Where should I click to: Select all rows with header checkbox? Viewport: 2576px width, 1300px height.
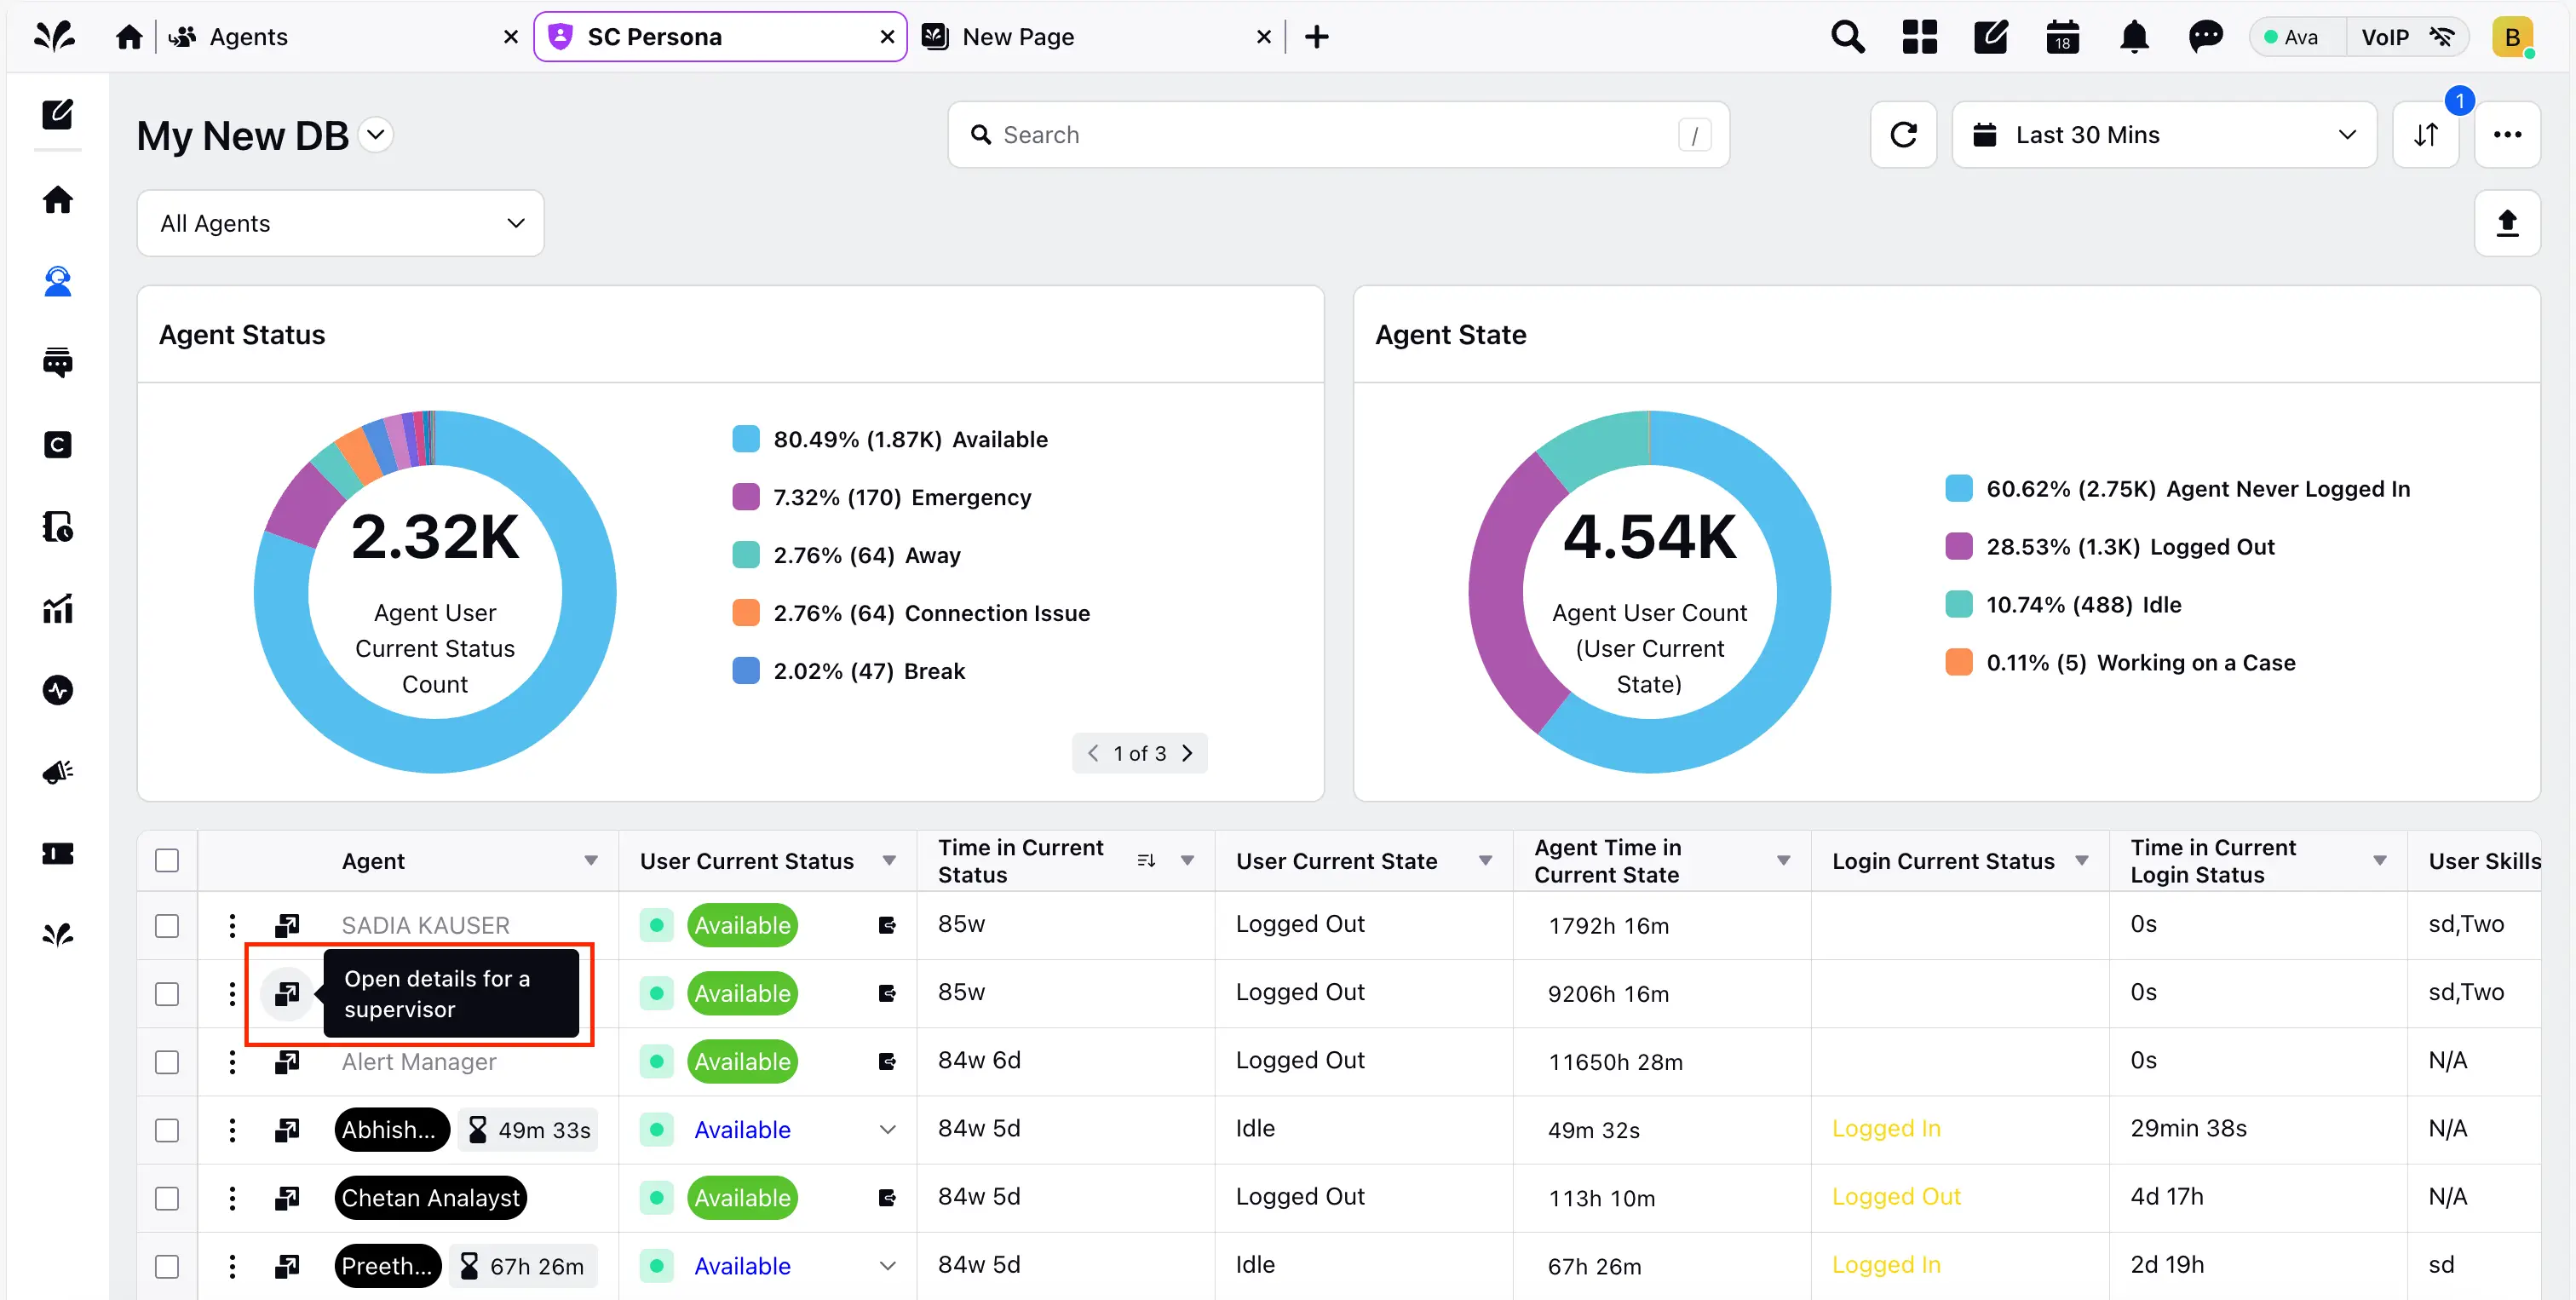pyautogui.click(x=167, y=860)
